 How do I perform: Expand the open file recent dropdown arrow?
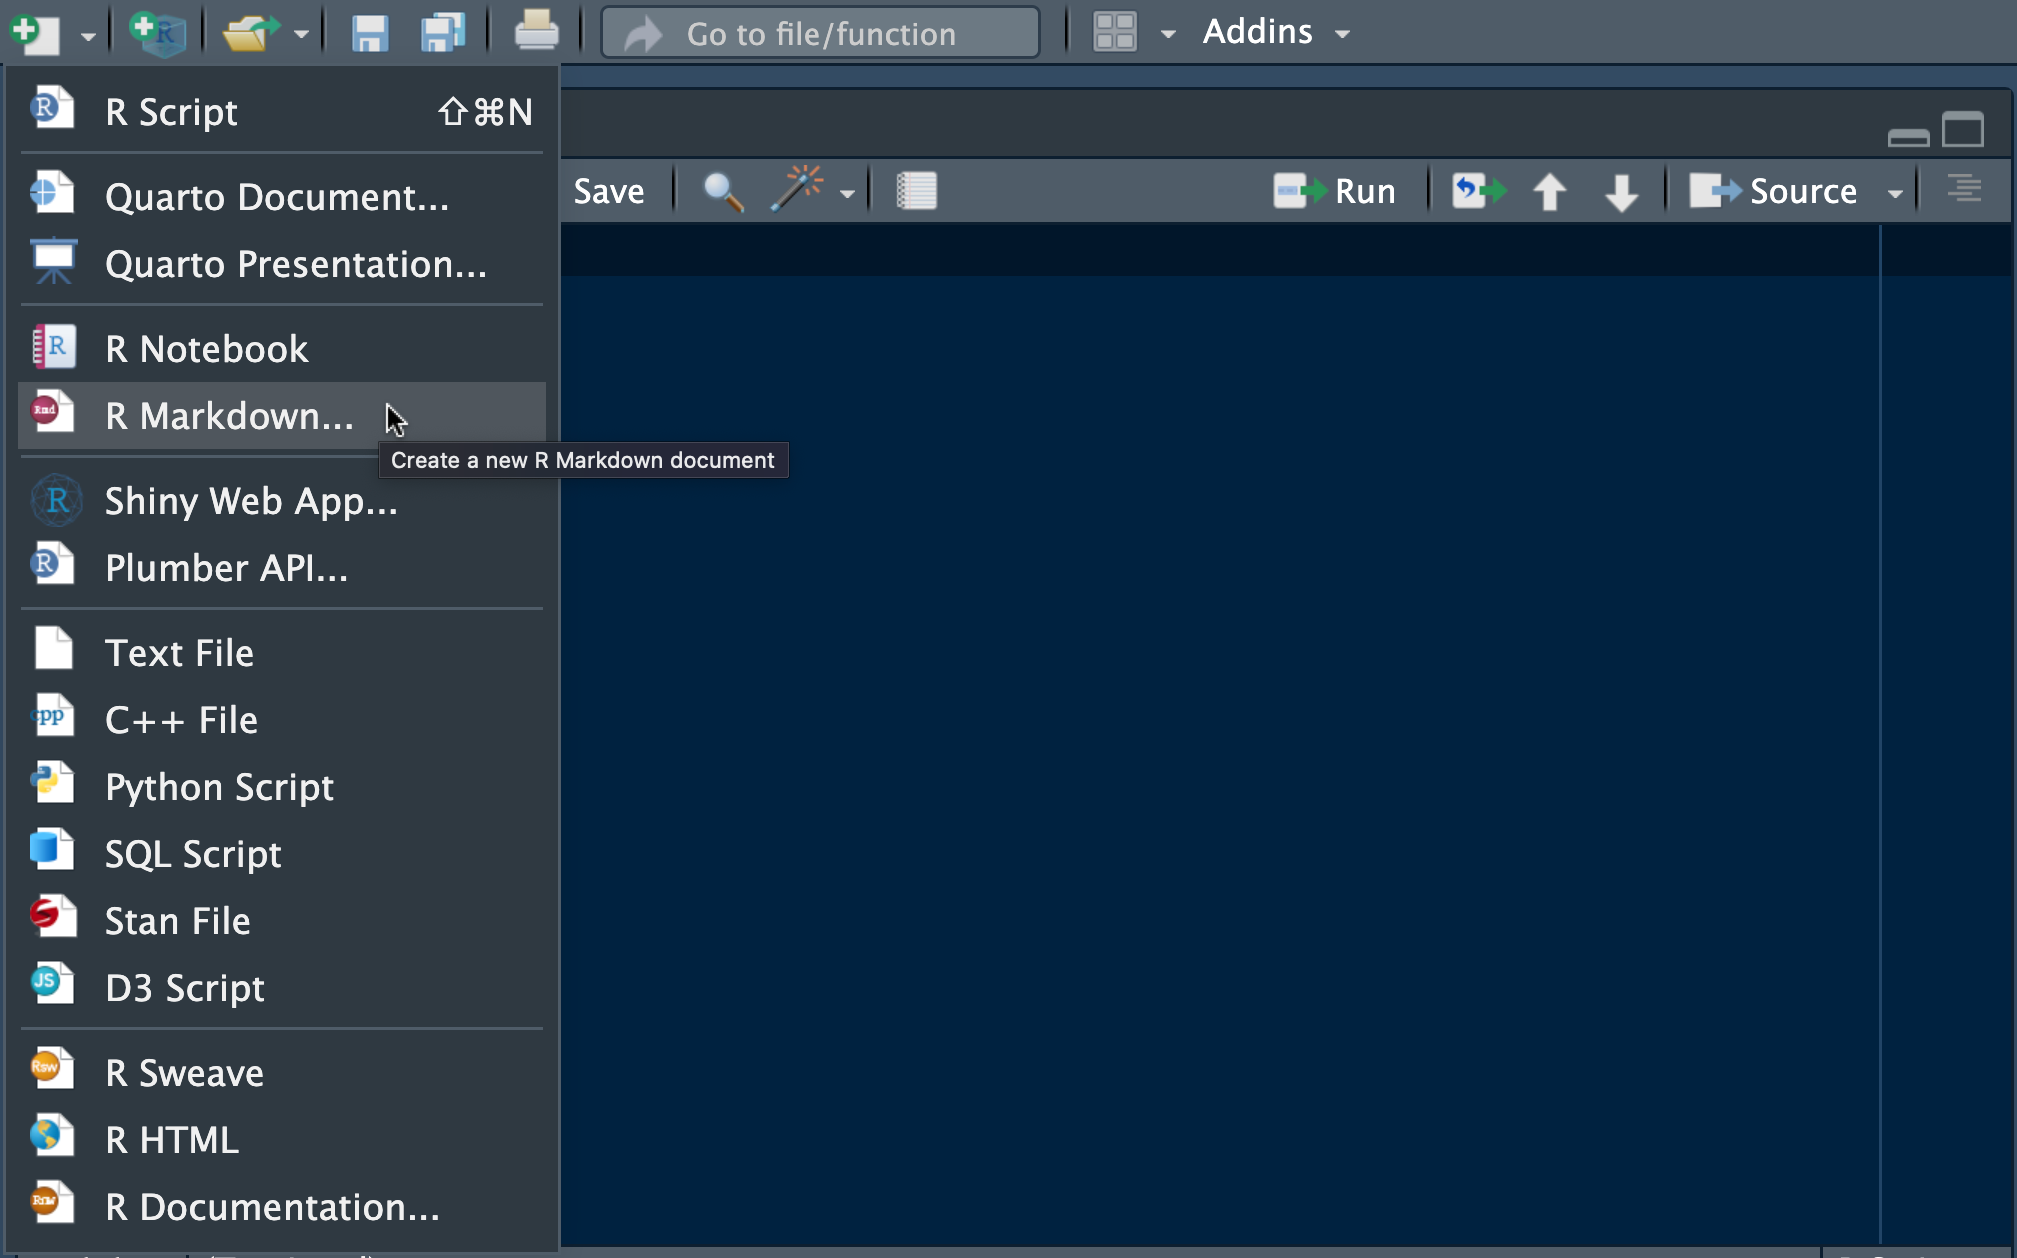click(x=301, y=35)
